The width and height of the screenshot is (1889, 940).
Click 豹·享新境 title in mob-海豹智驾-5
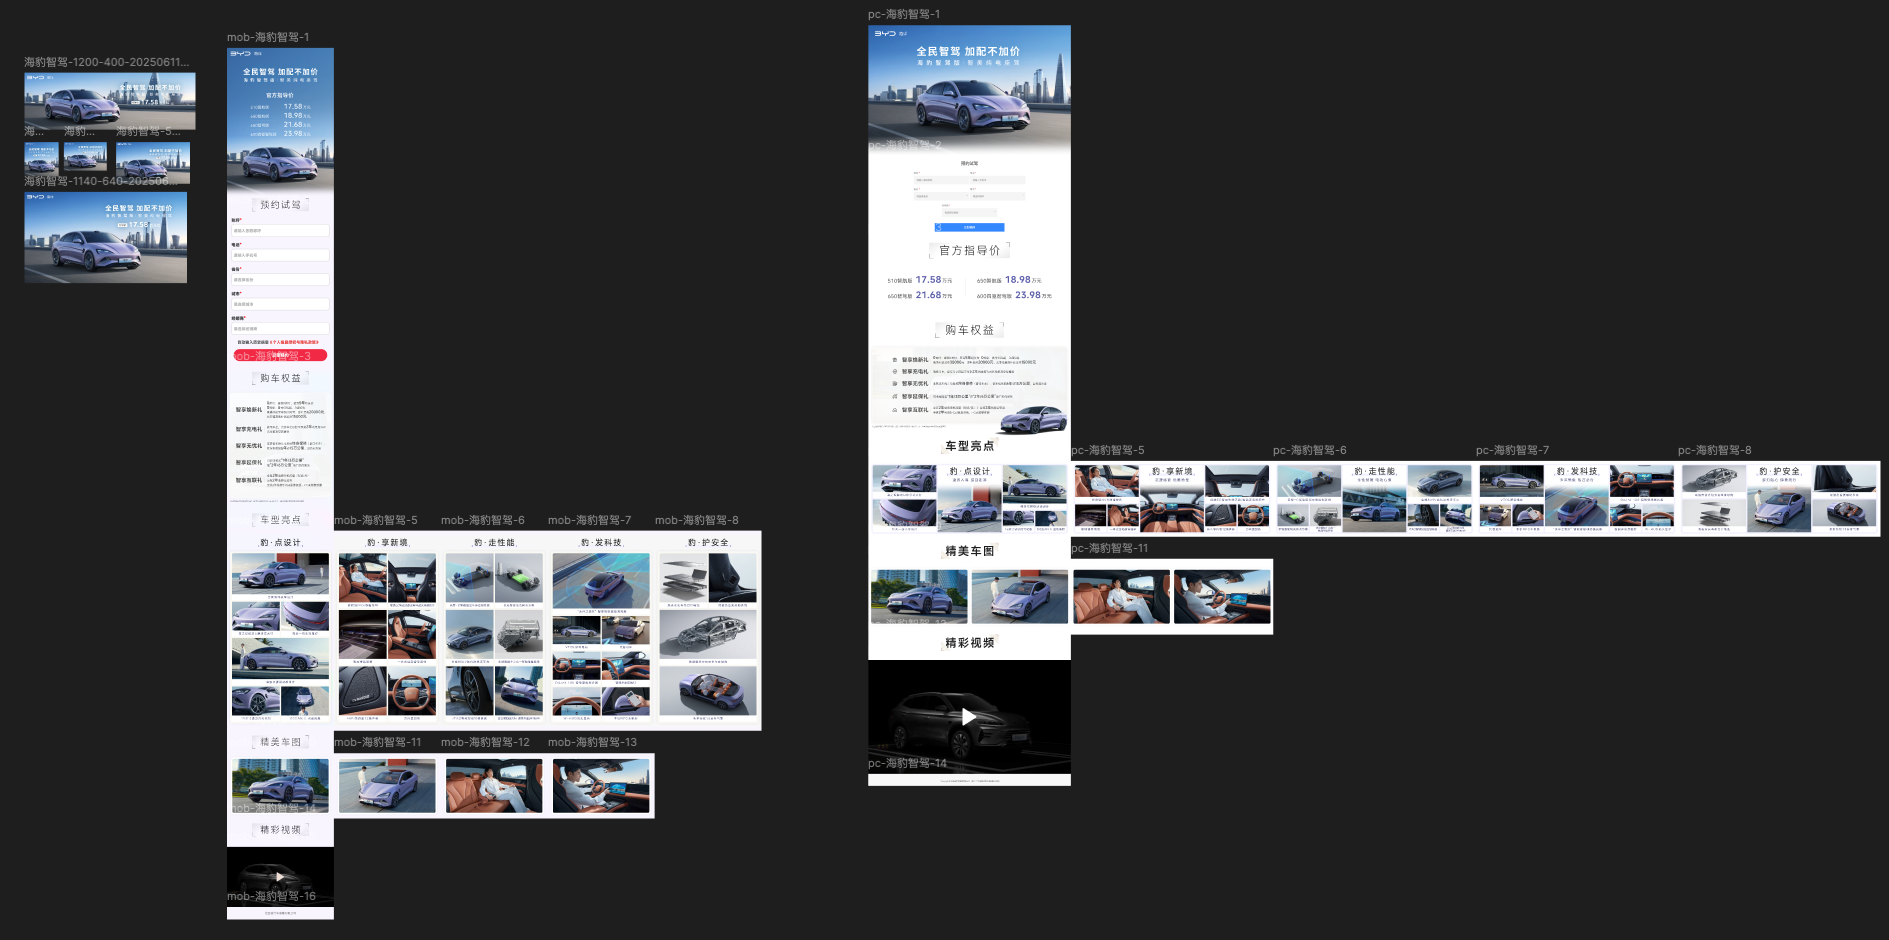click(x=387, y=543)
